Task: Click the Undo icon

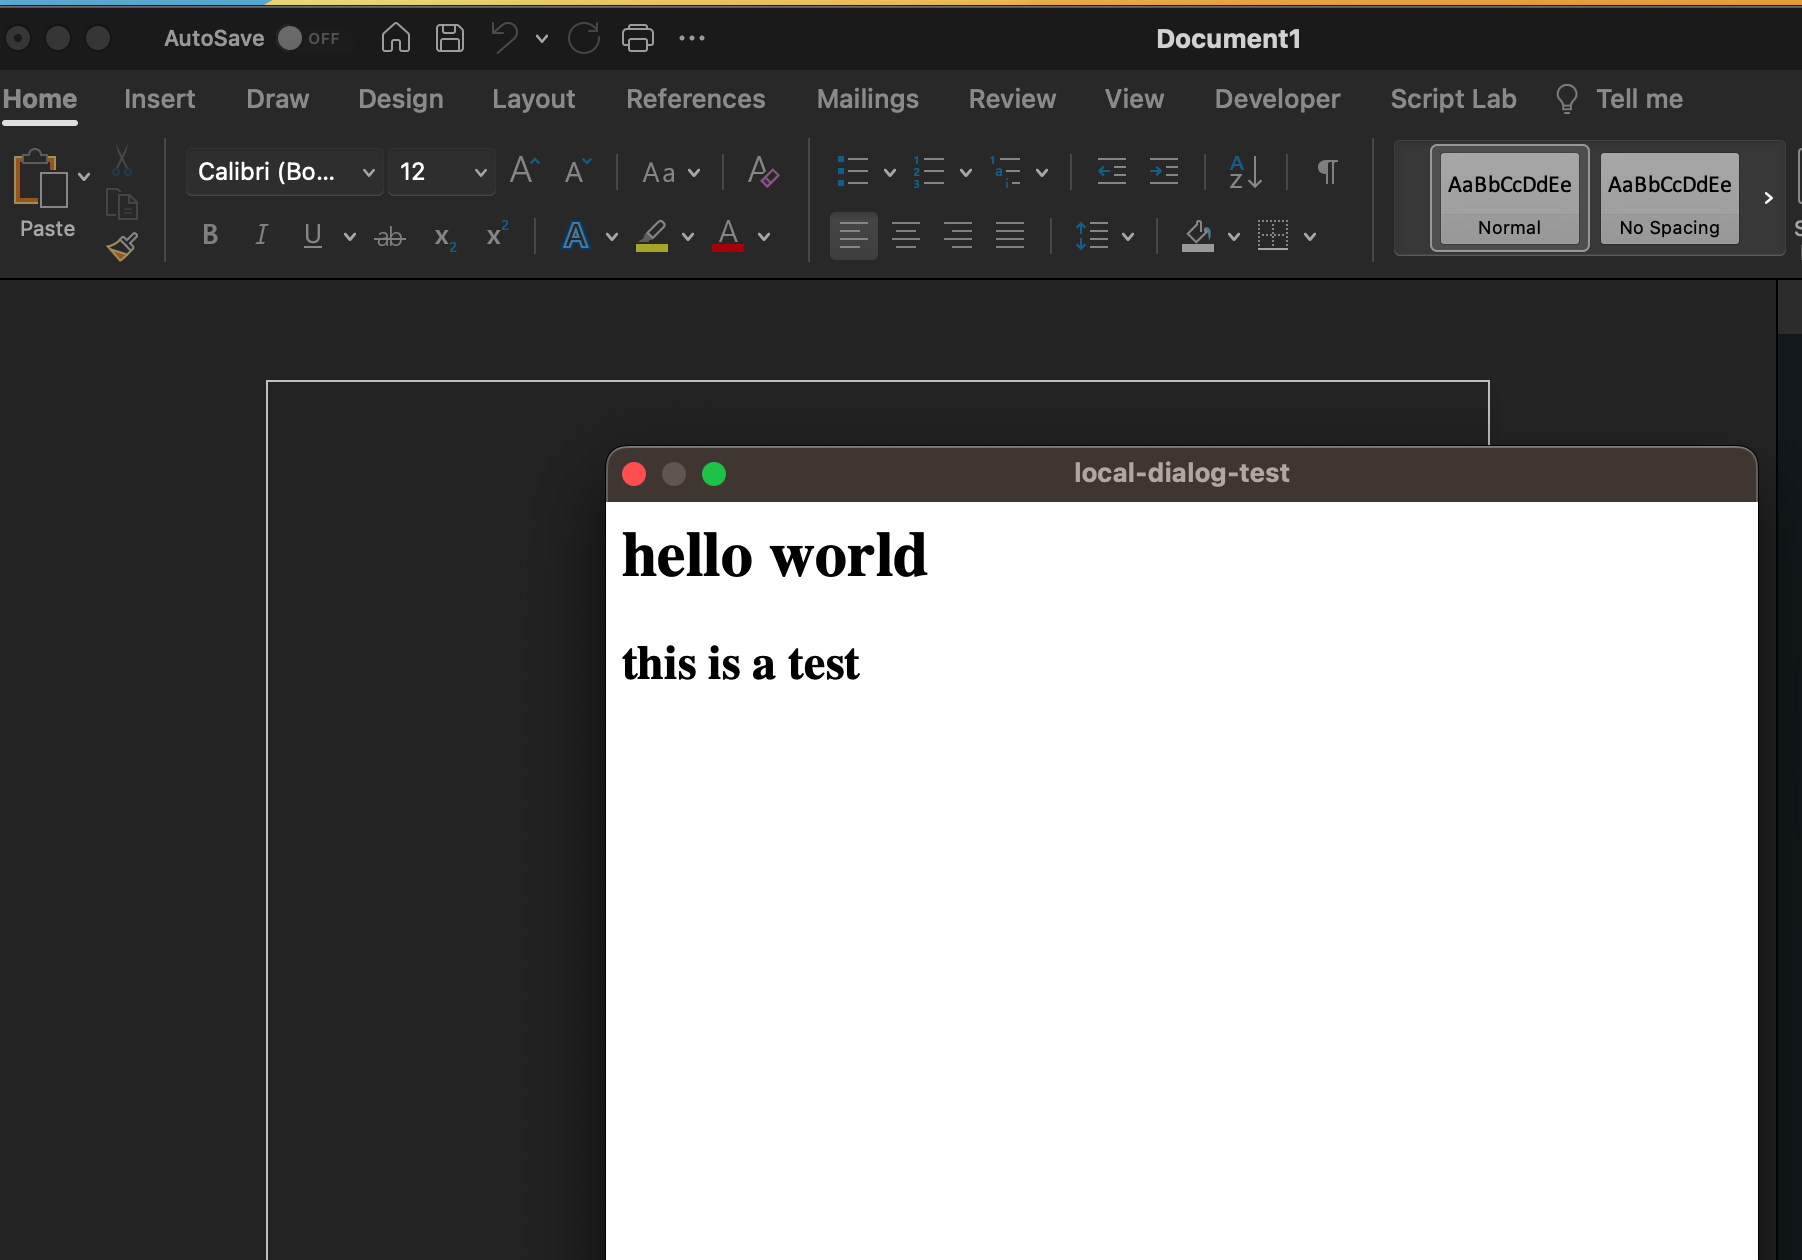Action: pyautogui.click(x=504, y=38)
